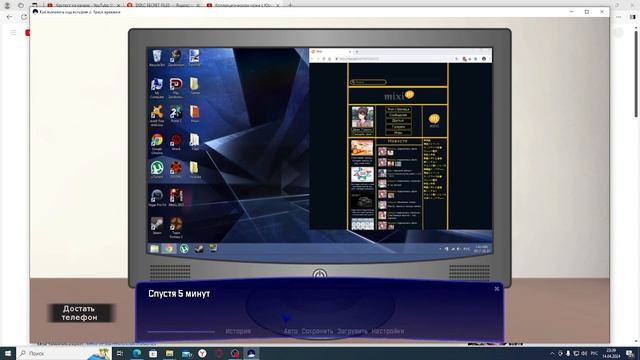Open the orange news thumbnail on mixi
640x360 pixels.
pos(362,148)
